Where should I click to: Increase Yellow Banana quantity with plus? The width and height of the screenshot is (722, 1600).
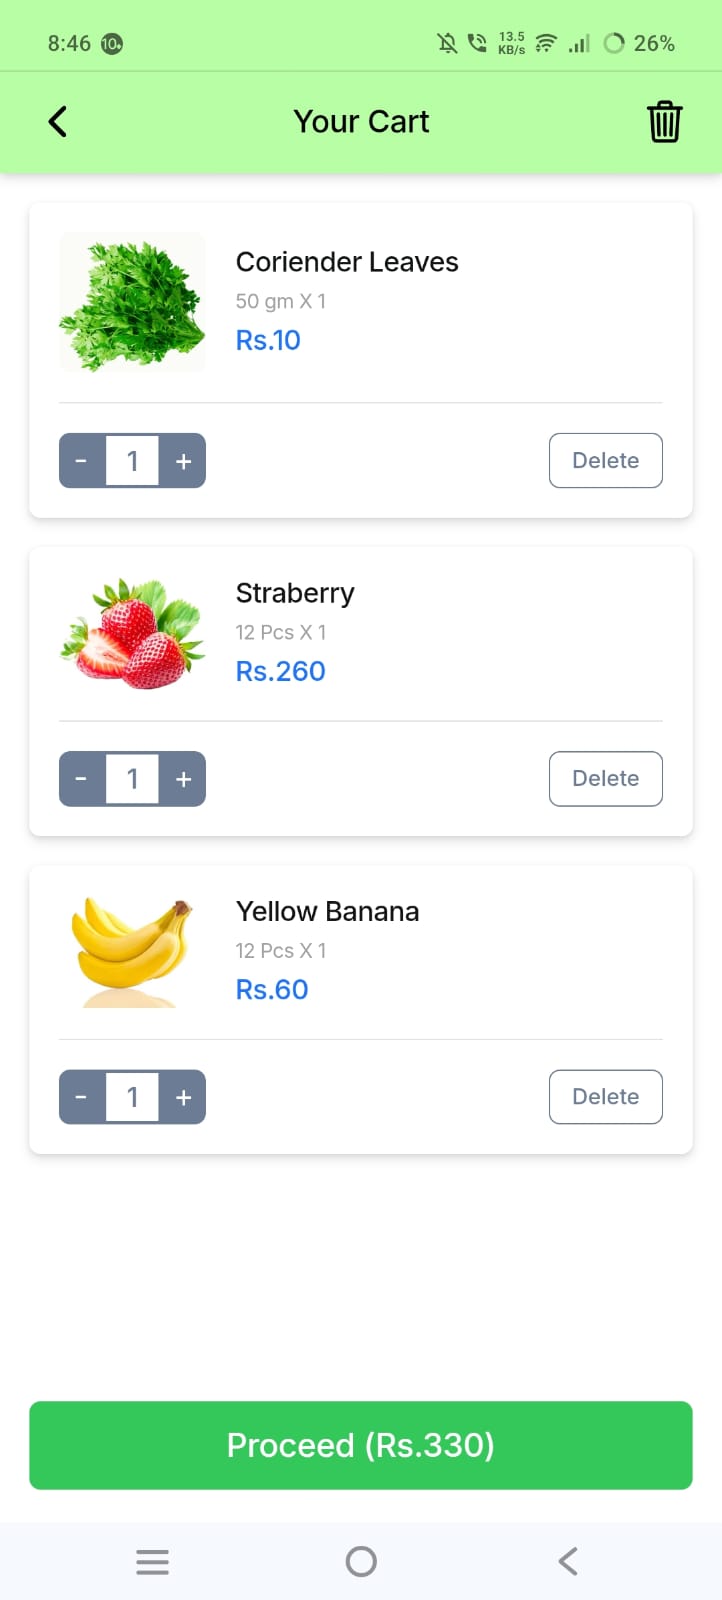pyautogui.click(x=183, y=1097)
